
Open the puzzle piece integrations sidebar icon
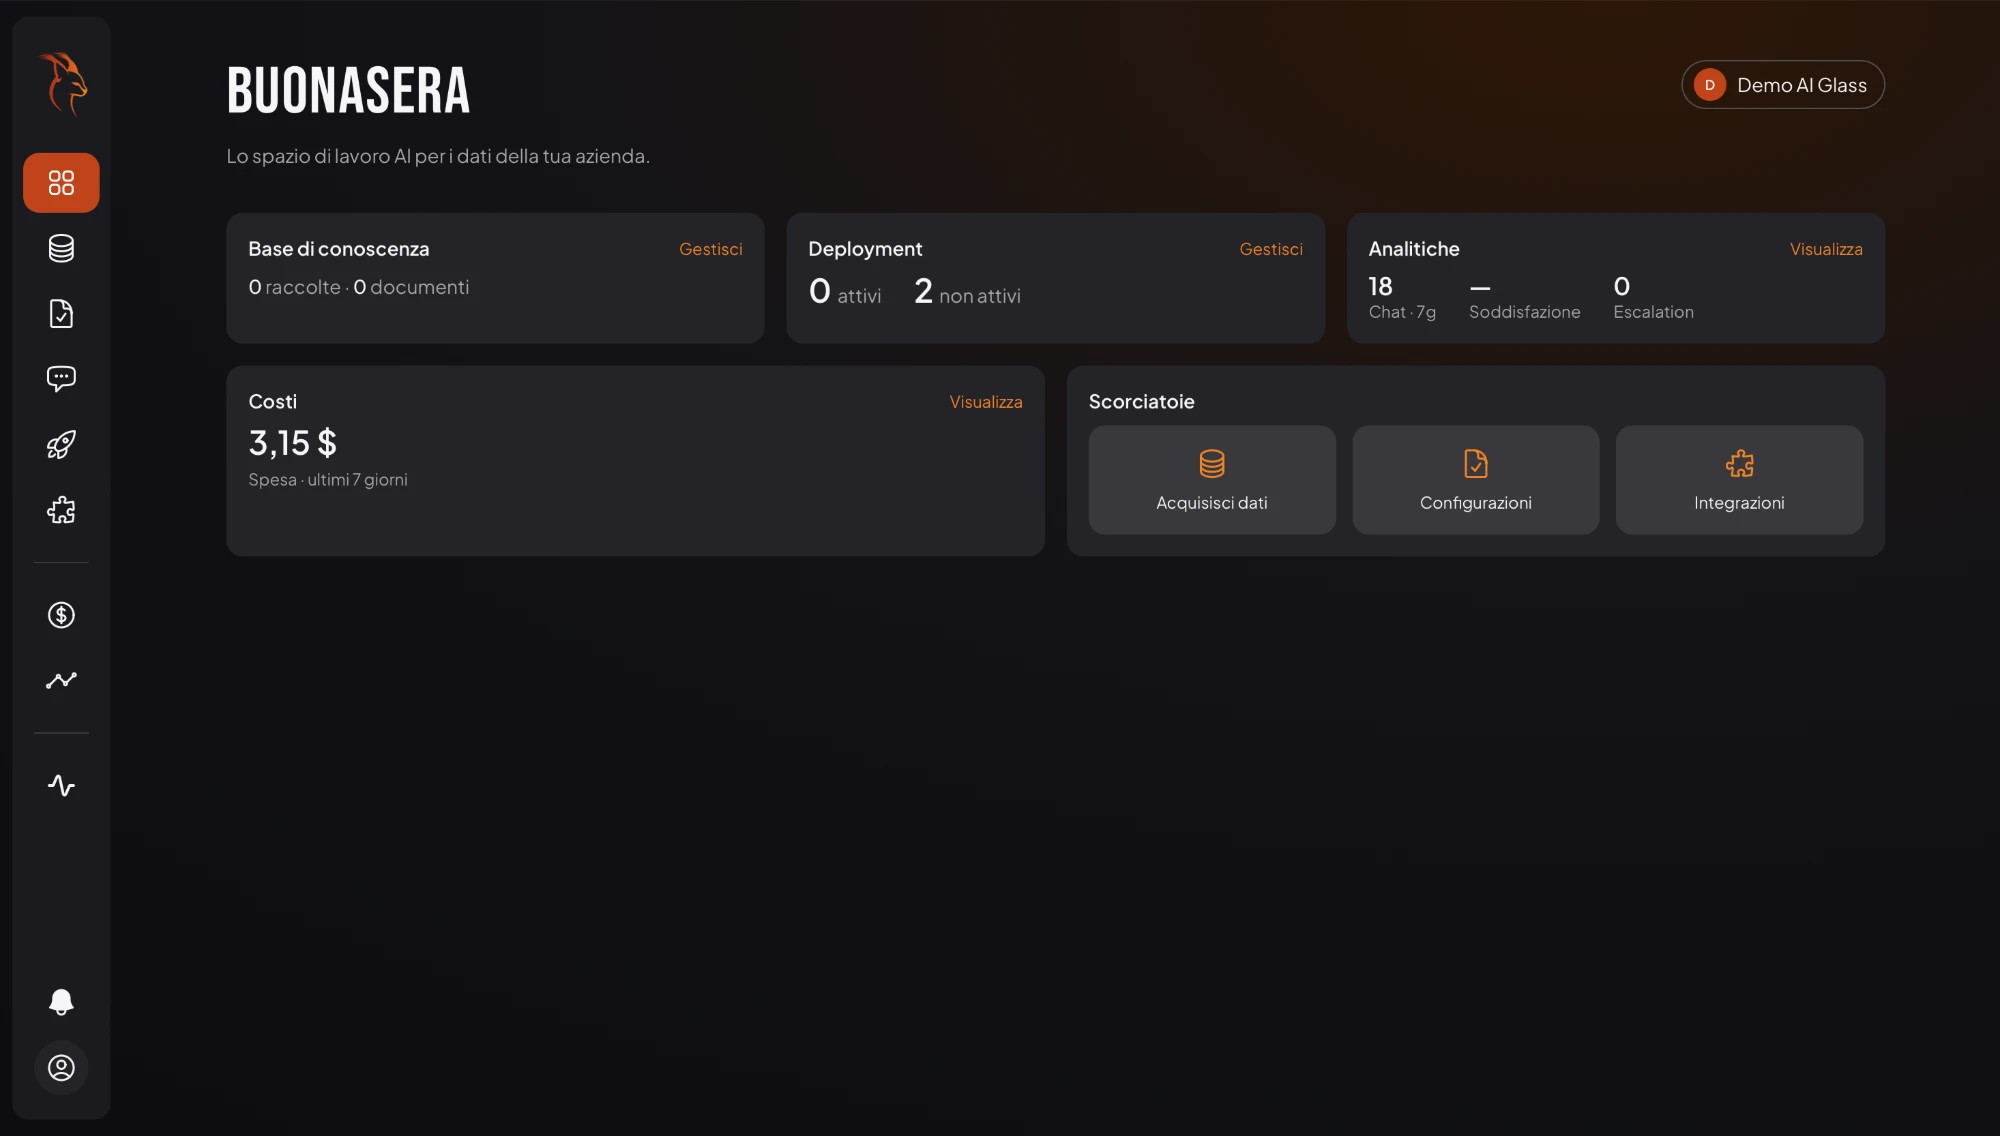(x=61, y=510)
